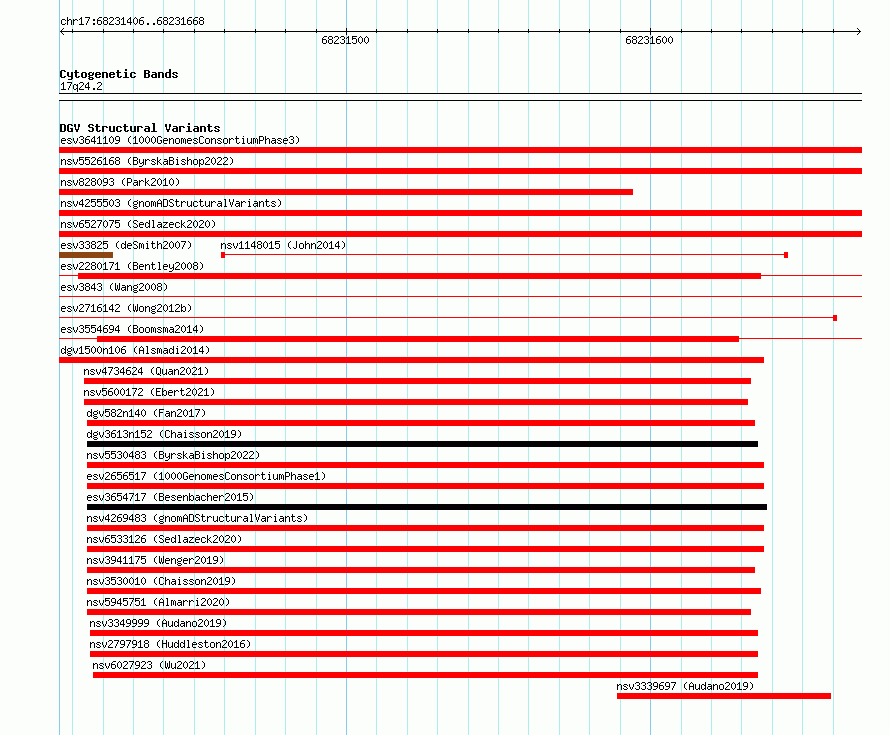Open the nsv1148015 (John2014) label
The image size is (890, 735).
[283, 245]
